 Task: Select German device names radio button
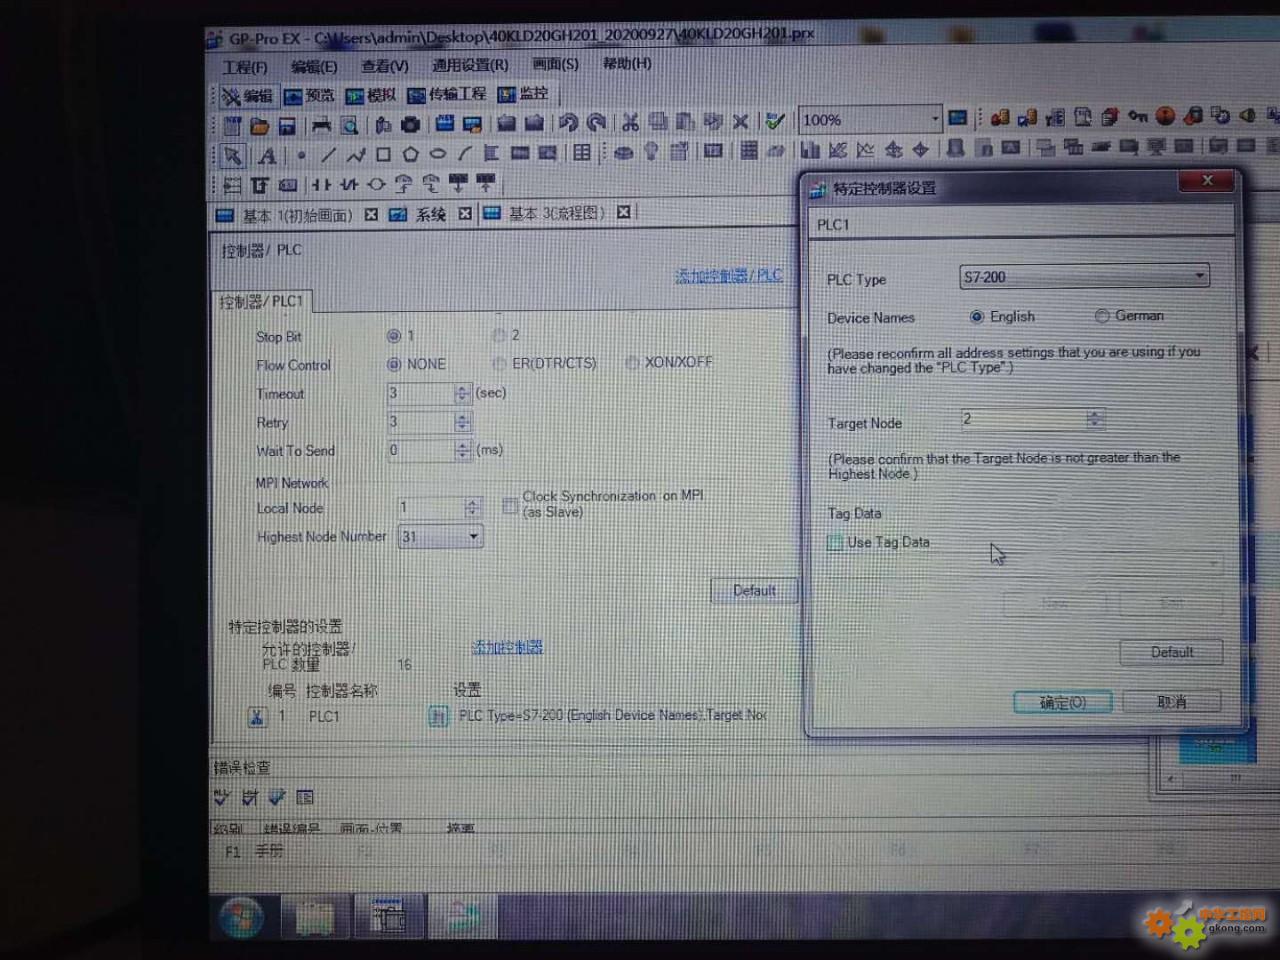coord(1102,316)
